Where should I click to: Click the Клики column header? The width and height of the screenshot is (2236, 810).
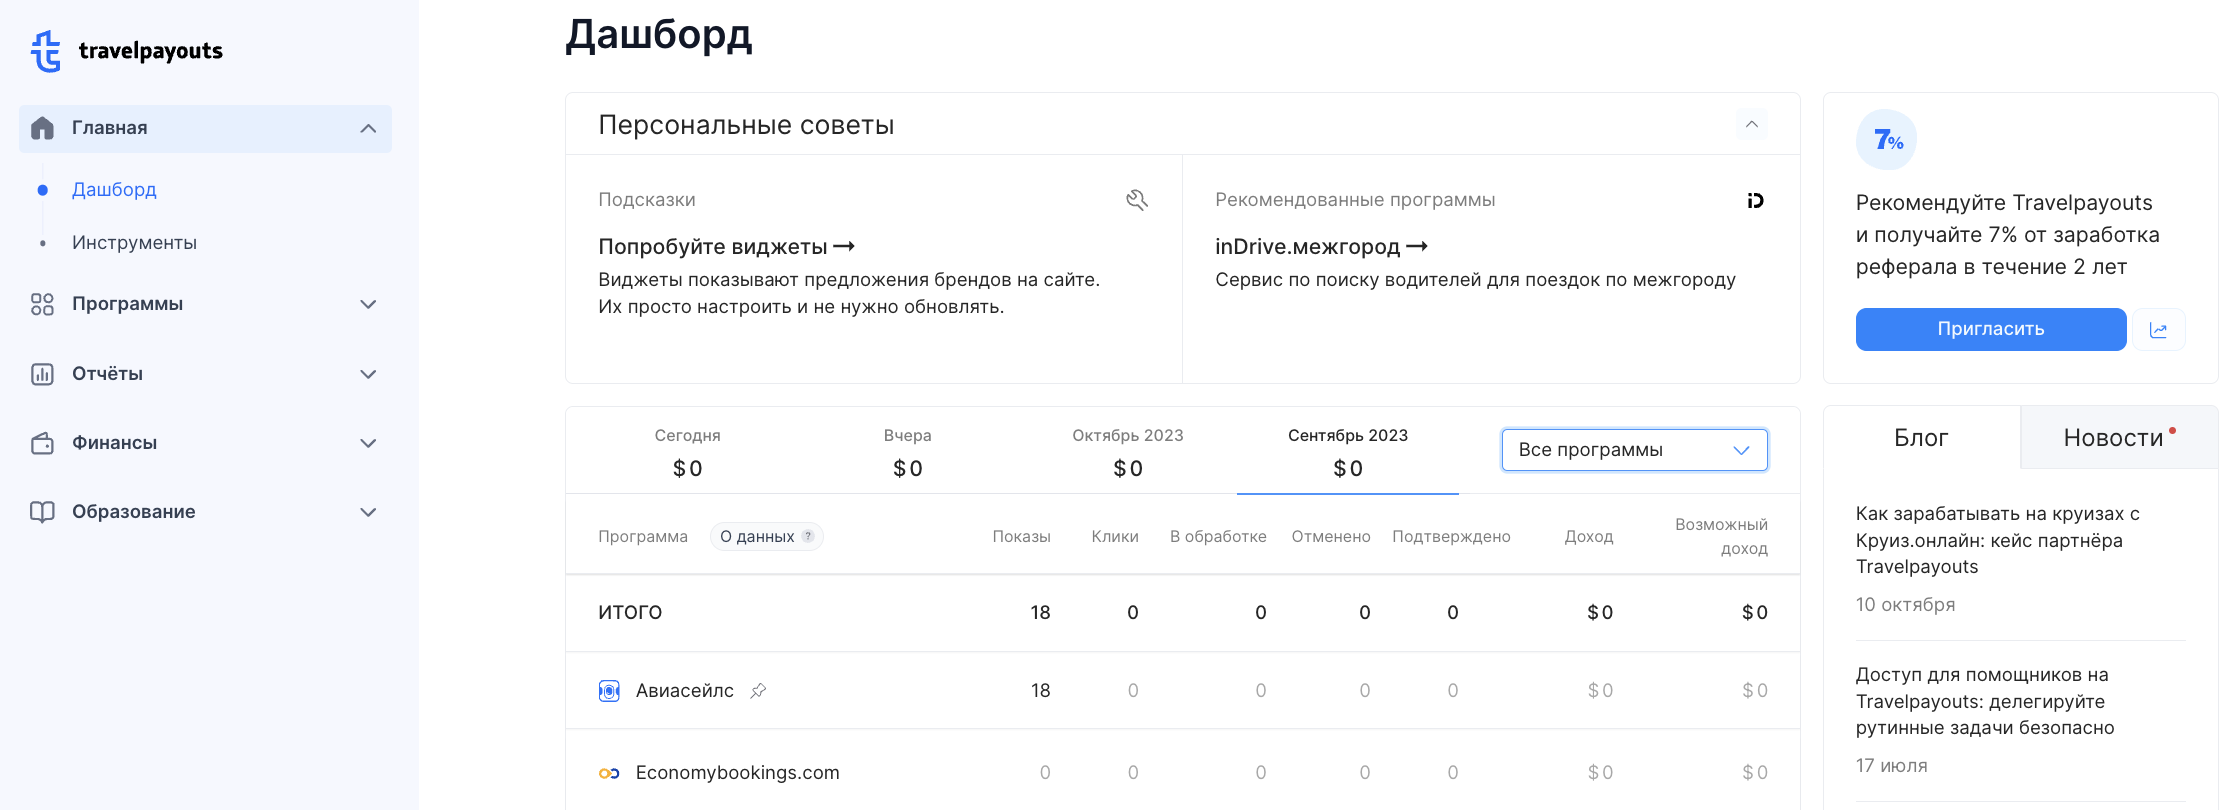coord(1115,537)
